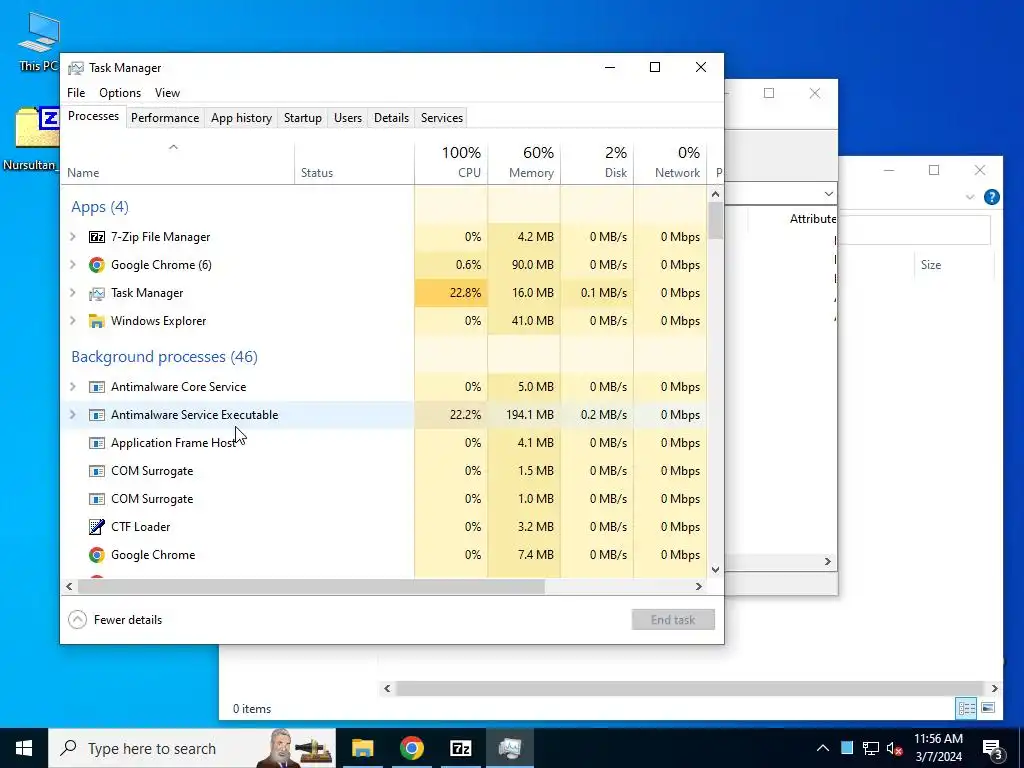
Task: Click the muted speaker volume icon
Action: tap(895, 748)
